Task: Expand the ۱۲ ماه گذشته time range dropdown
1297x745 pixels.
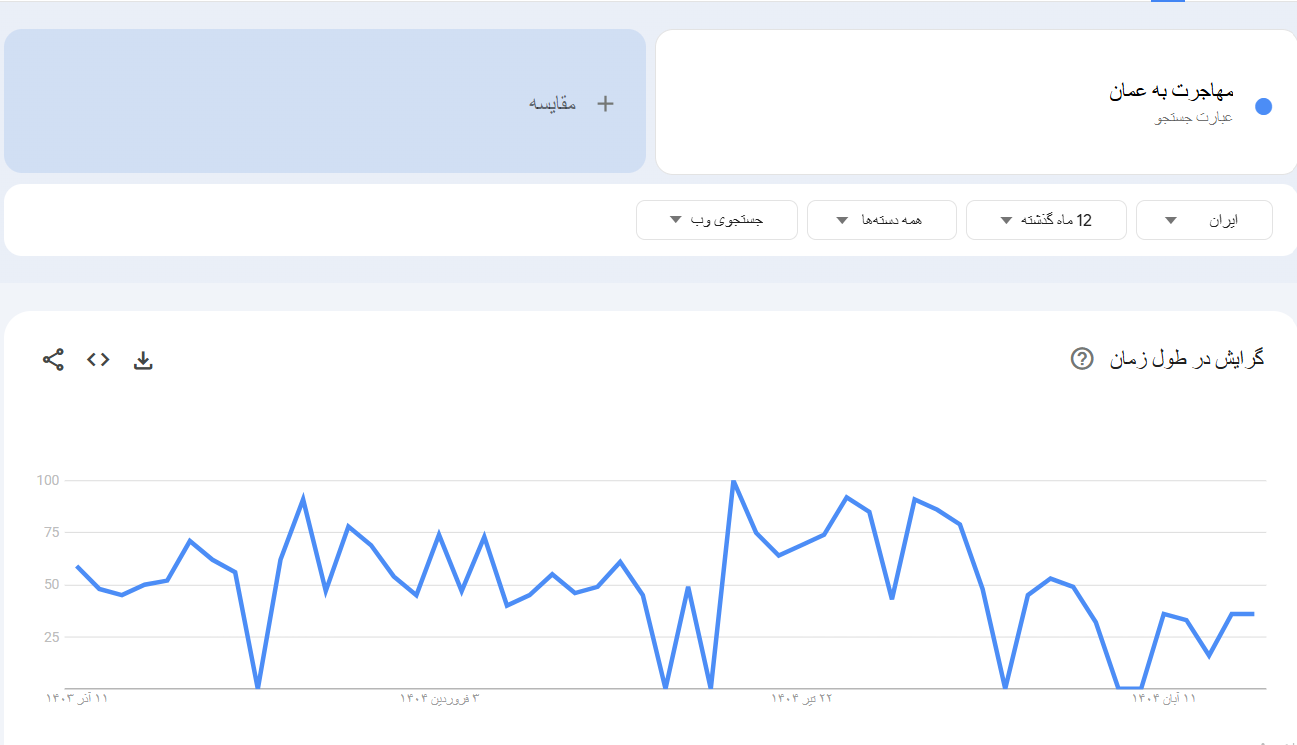Action: click(x=1046, y=220)
